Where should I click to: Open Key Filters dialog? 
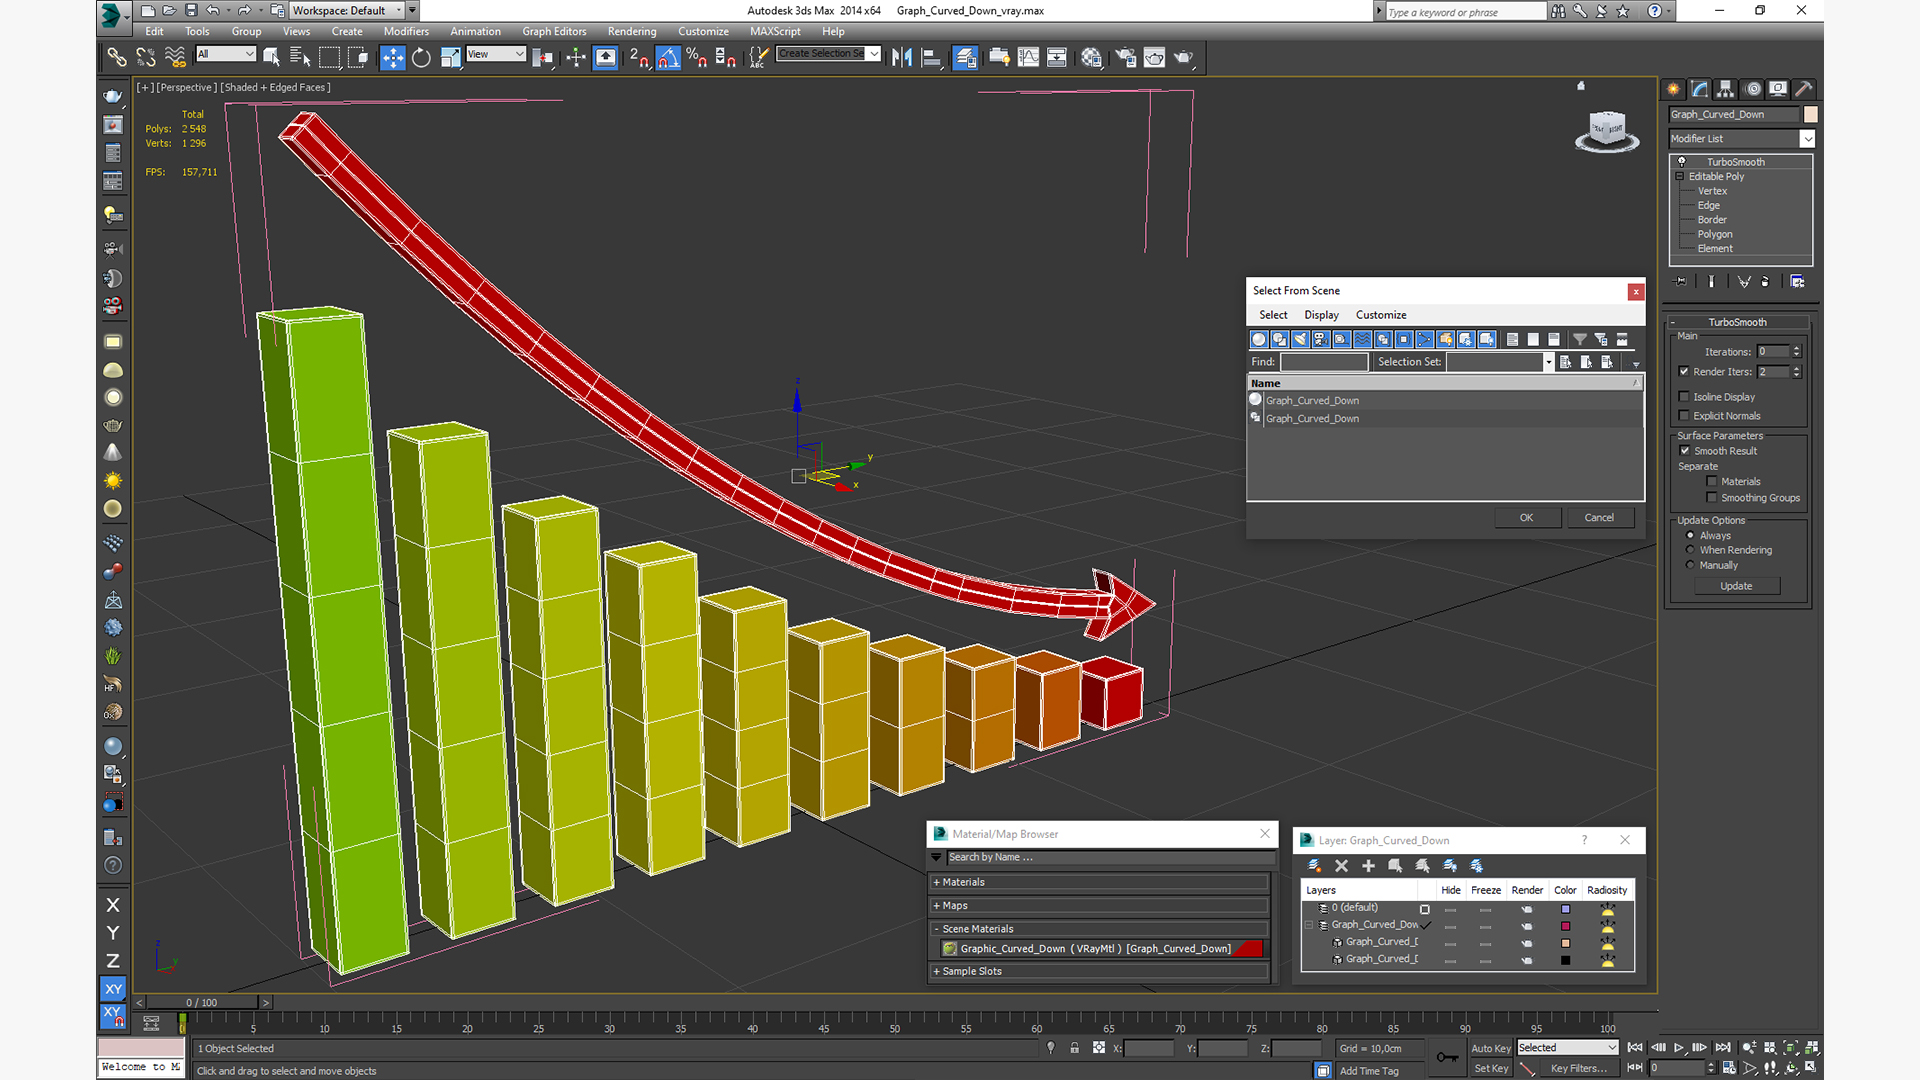point(1579,1069)
